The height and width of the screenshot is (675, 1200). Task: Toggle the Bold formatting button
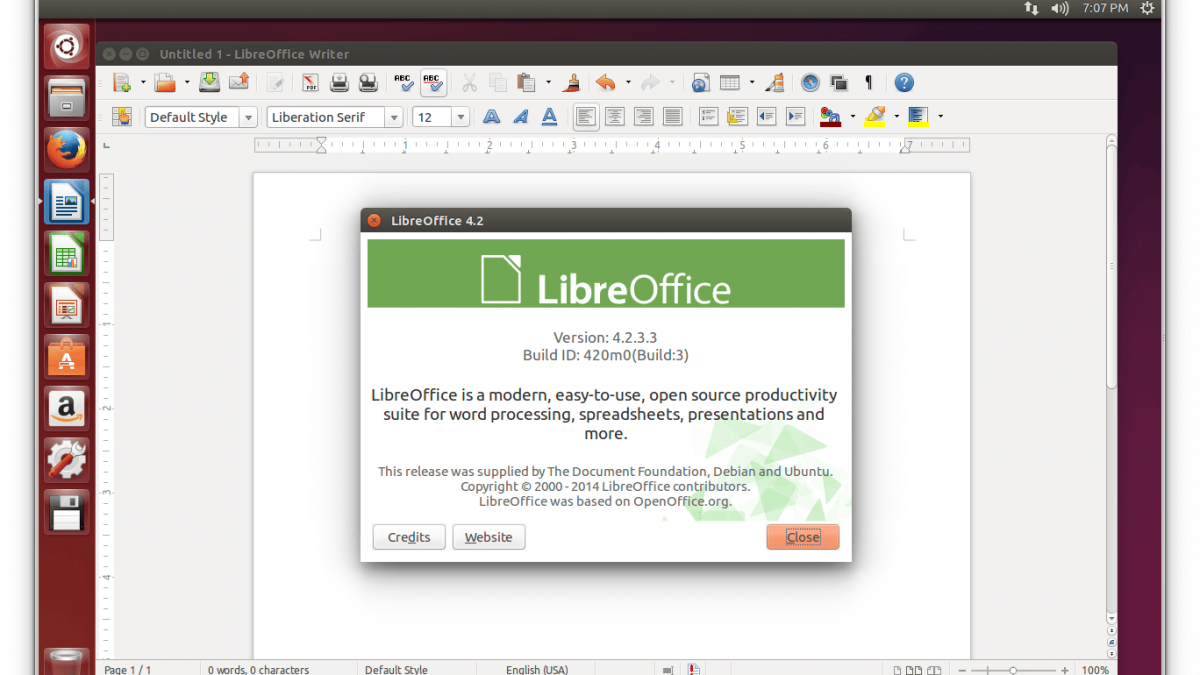[492, 117]
